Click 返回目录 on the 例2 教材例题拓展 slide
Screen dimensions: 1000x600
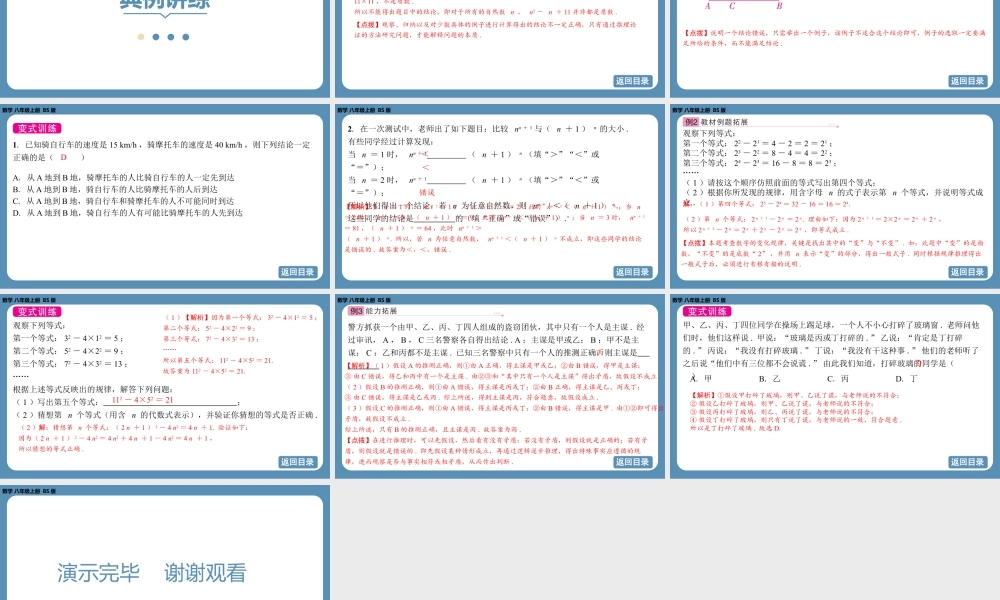pyautogui.click(x=968, y=272)
